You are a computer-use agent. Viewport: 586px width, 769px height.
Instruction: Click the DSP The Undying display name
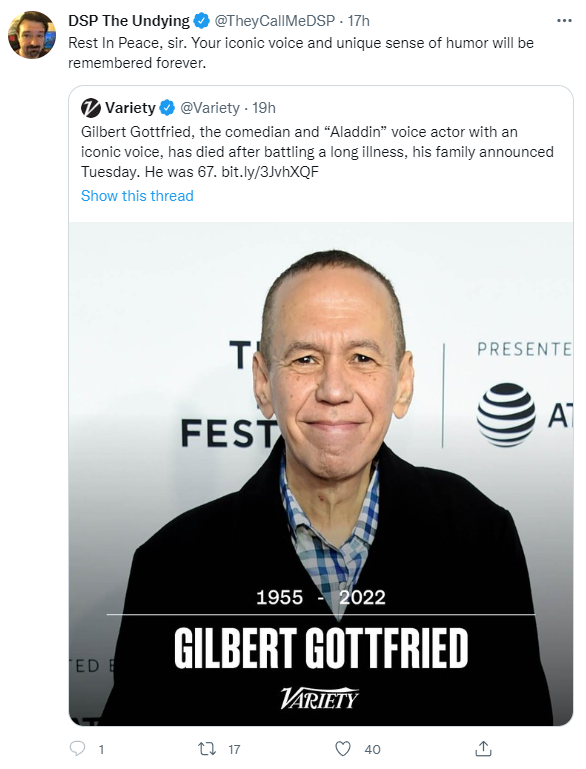[x=129, y=21]
